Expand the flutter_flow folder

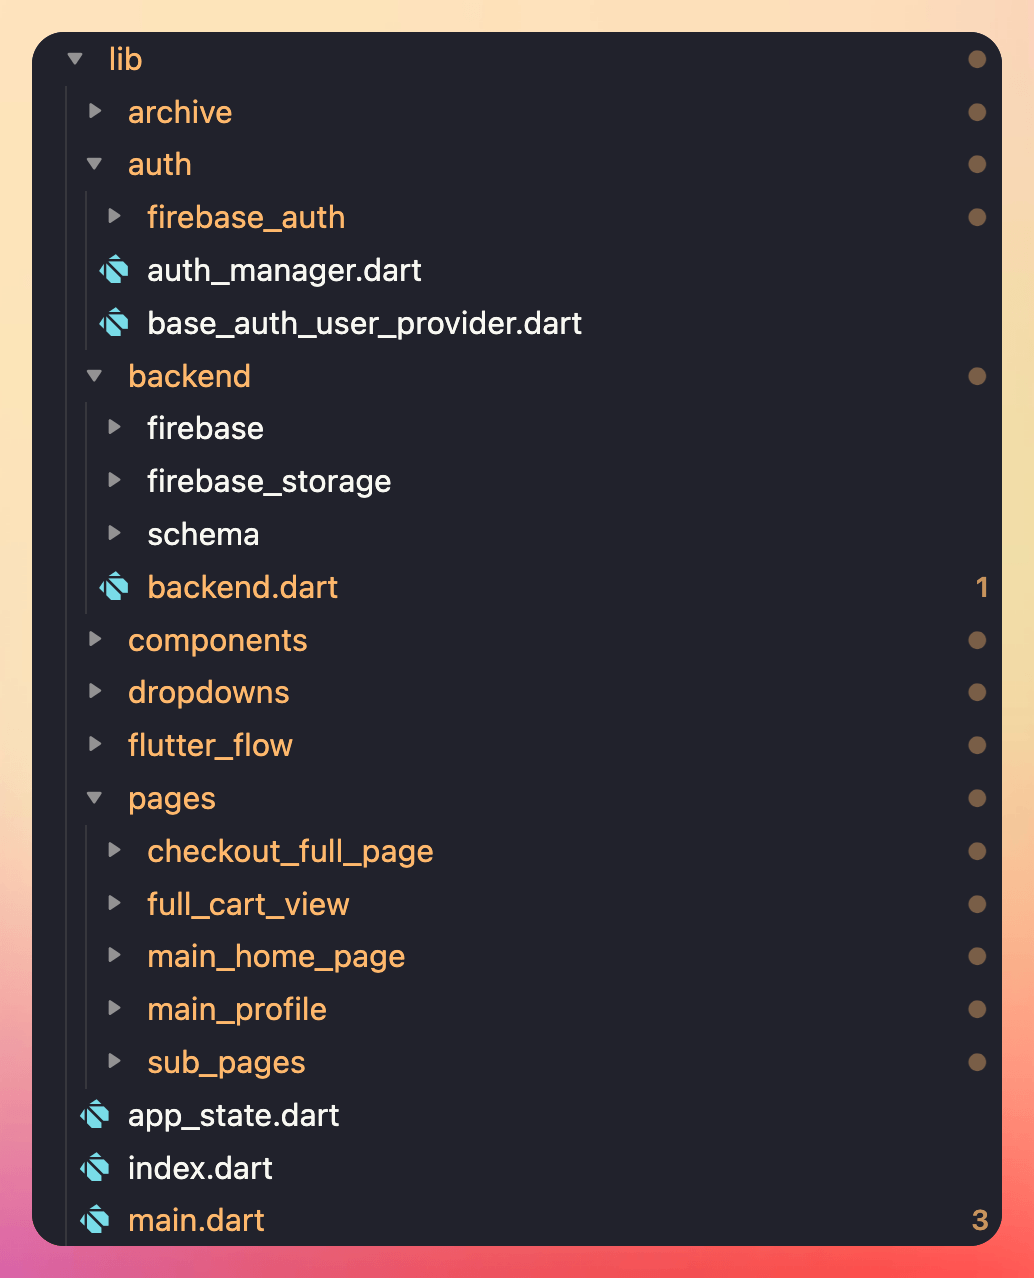(95, 744)
